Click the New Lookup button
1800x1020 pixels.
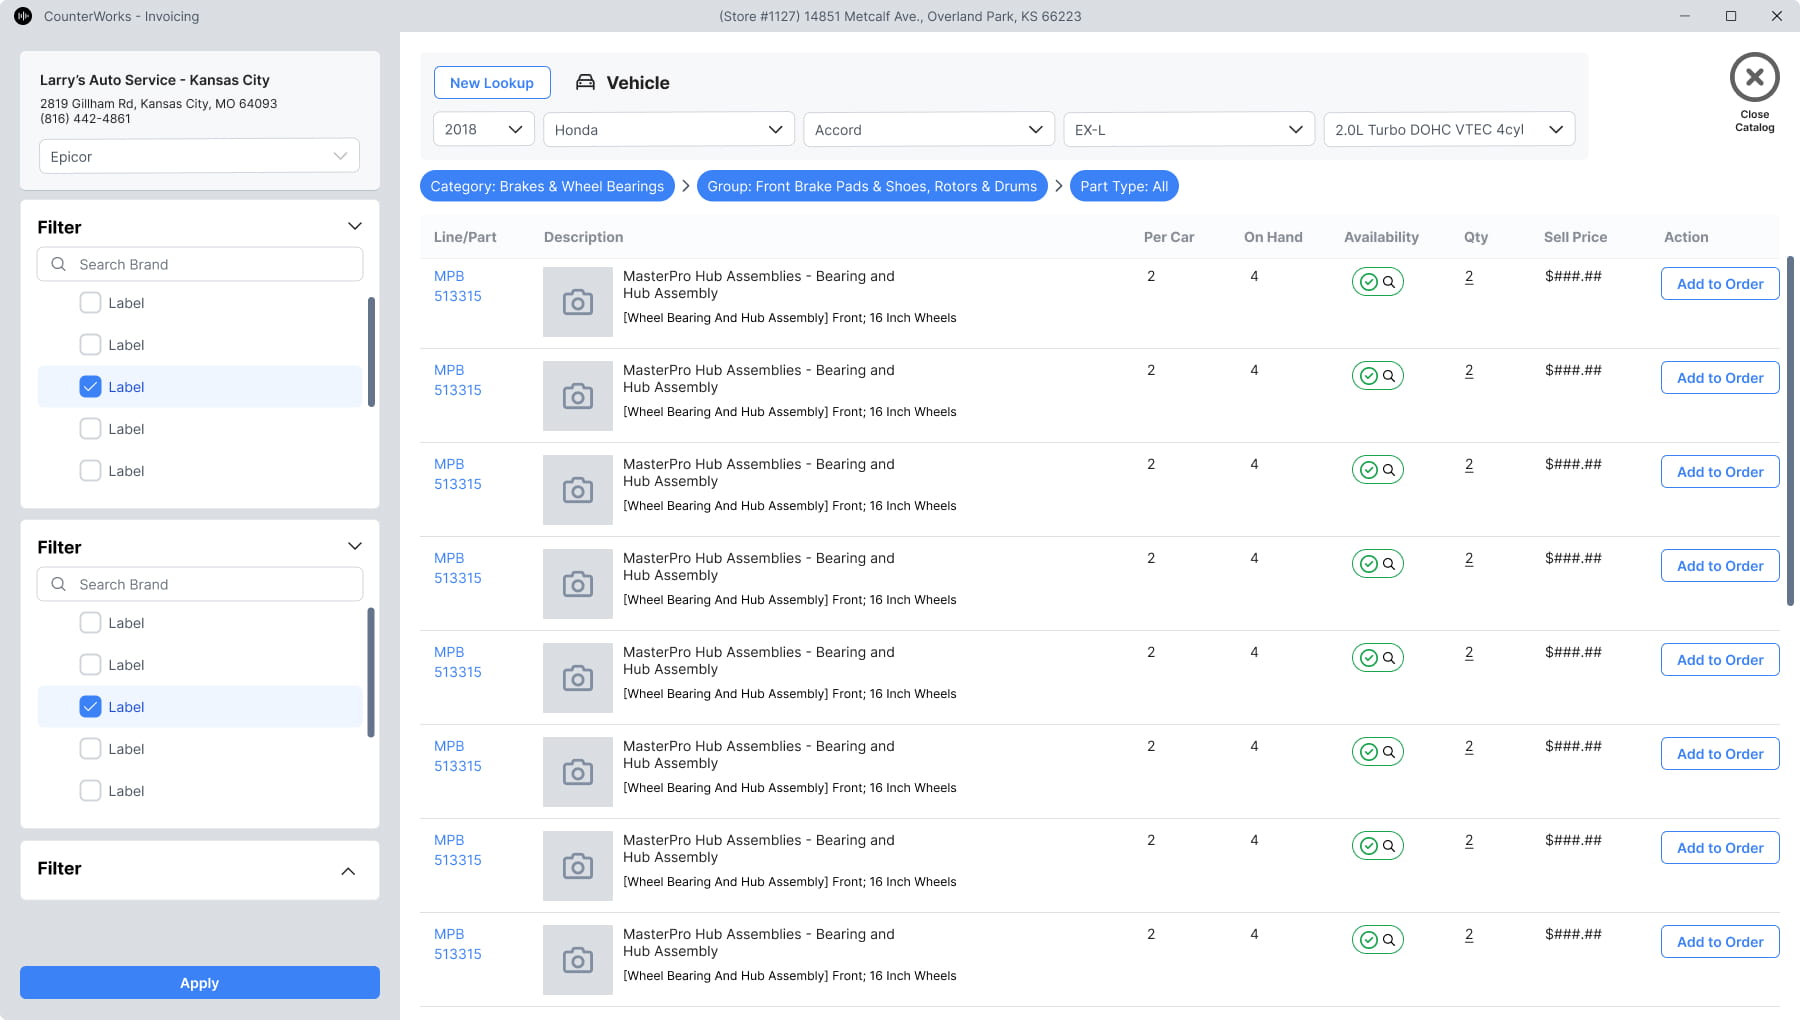coord(492,83)
